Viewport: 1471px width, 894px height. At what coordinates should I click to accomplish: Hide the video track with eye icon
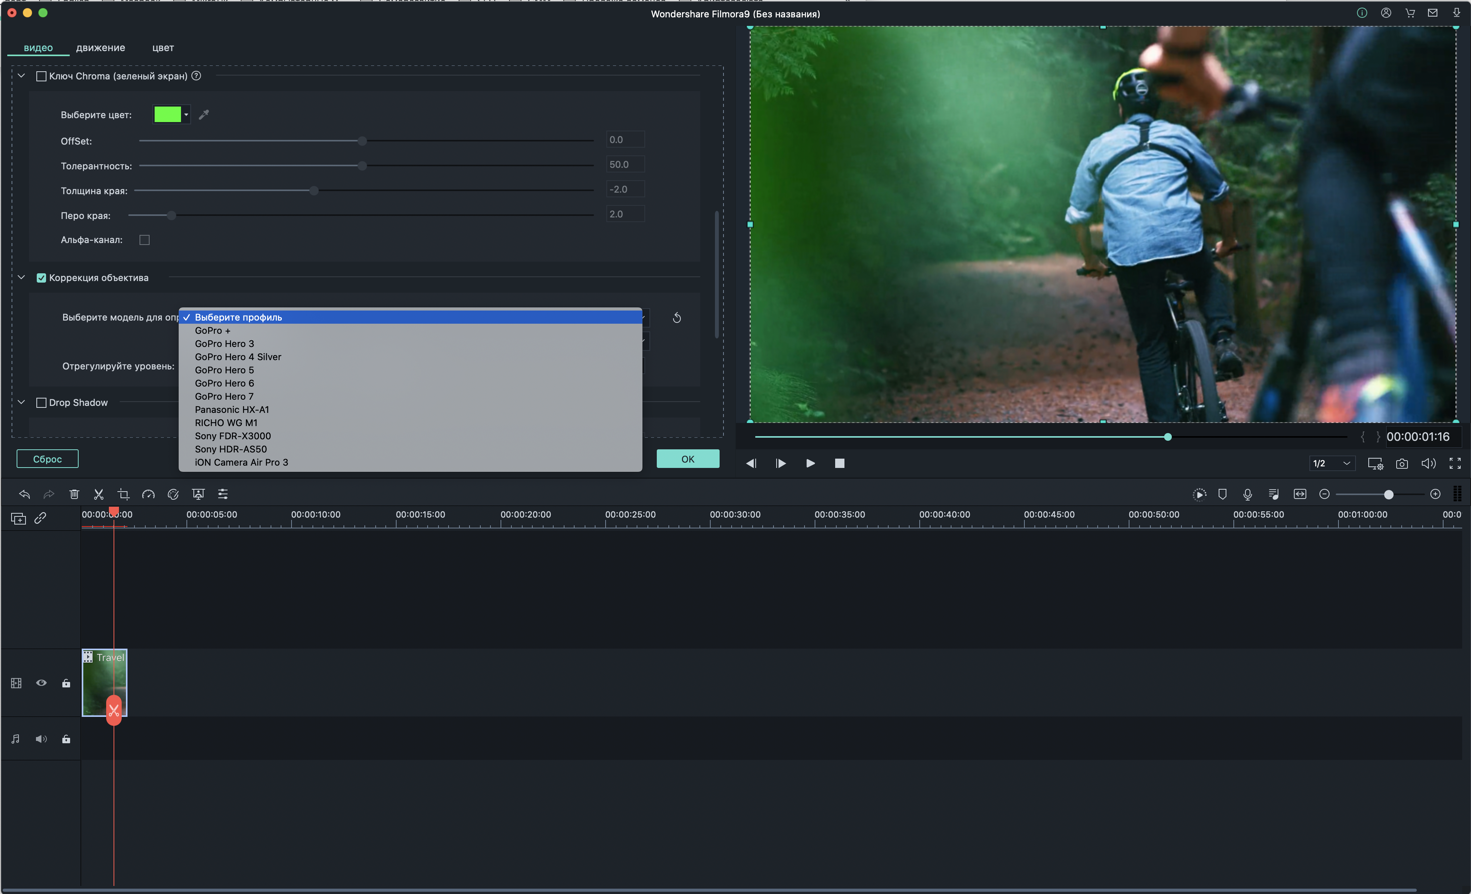click(x=41, y=683)
